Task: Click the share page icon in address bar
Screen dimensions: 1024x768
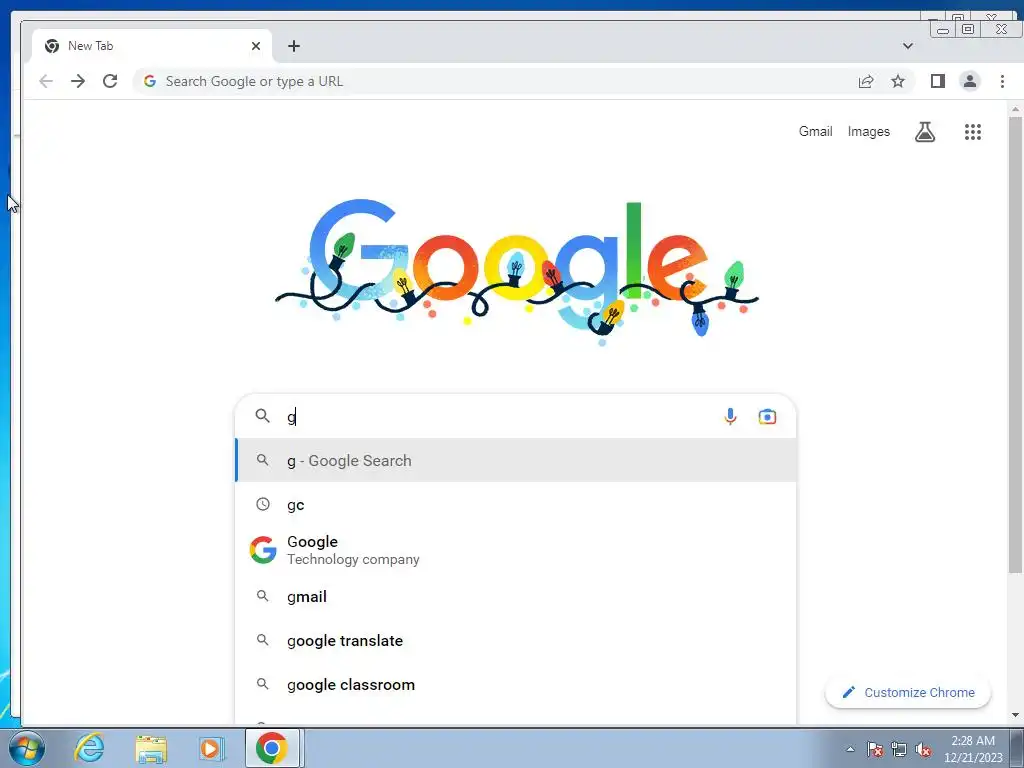Action: pyautogui.click(x=866, y=81)
